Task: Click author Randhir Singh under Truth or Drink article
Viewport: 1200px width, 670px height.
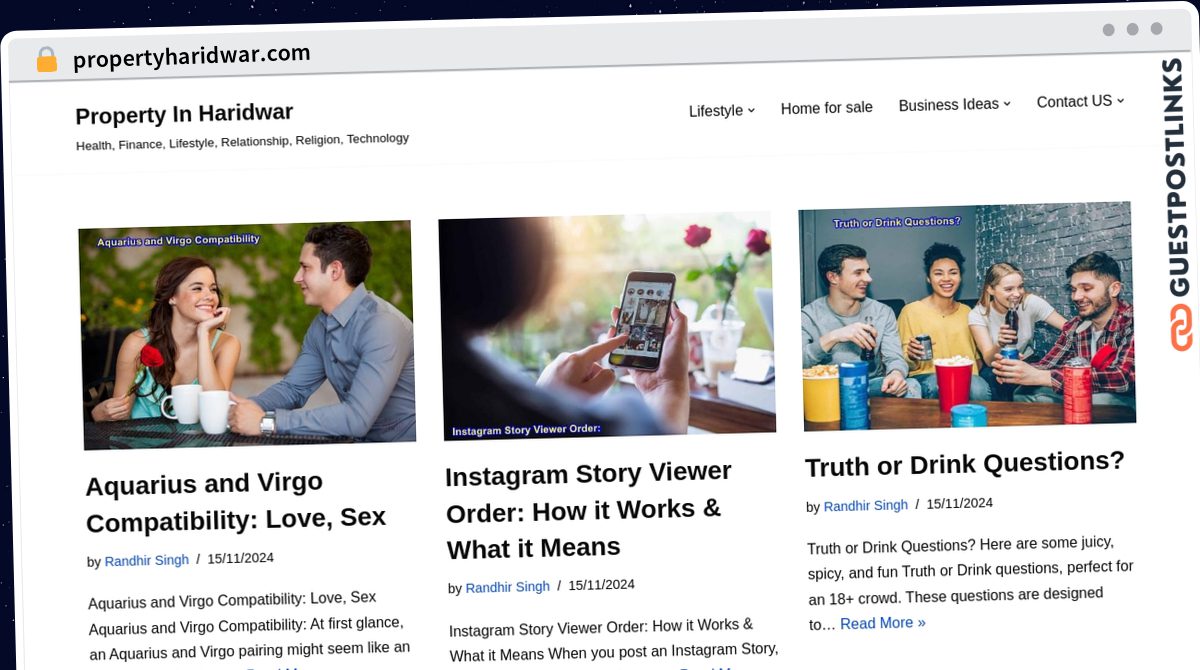Action: click(865, 506)
